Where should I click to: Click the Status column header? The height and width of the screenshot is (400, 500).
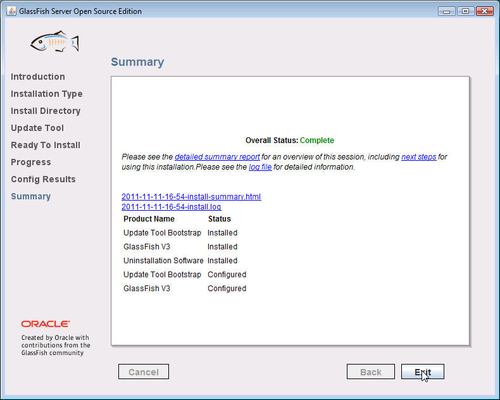219,219
